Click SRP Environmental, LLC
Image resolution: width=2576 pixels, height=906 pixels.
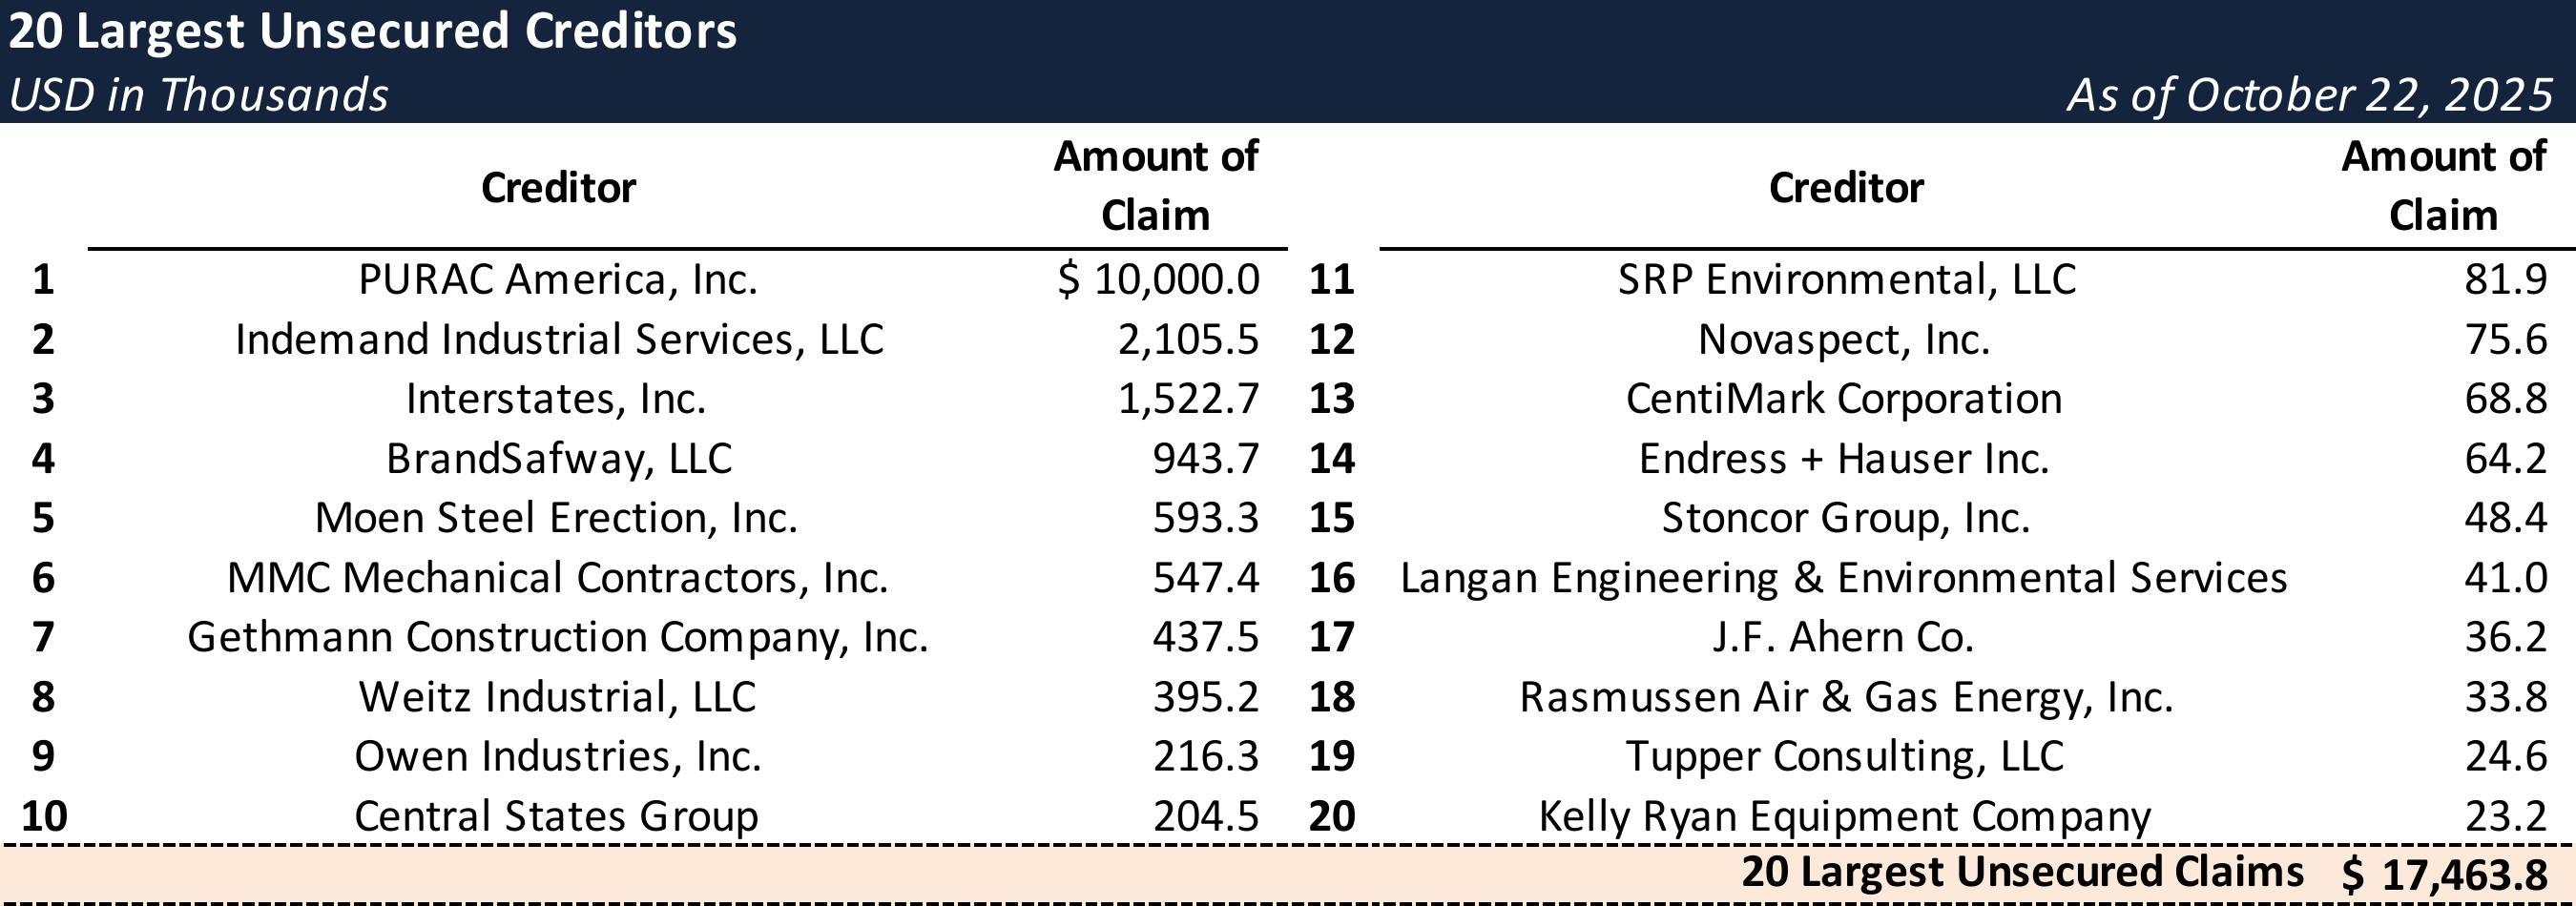[1847, 279]
